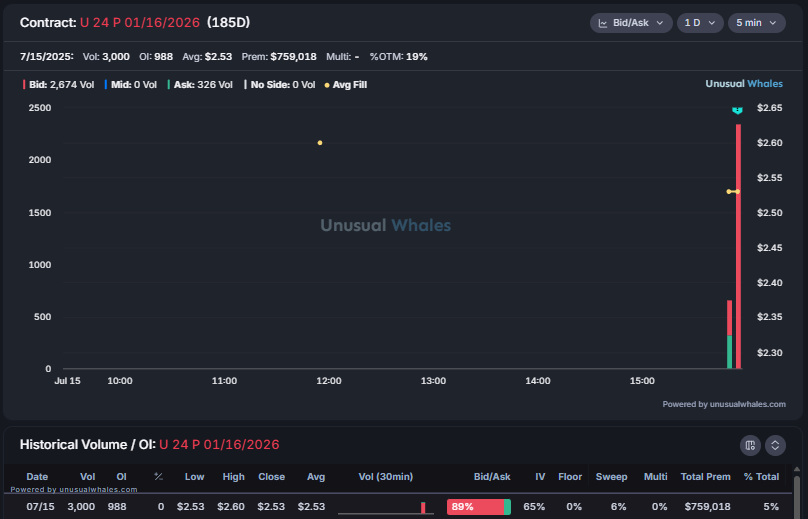
Task: Open the Bid/Ask chart type dropdown
Action: 631,23
